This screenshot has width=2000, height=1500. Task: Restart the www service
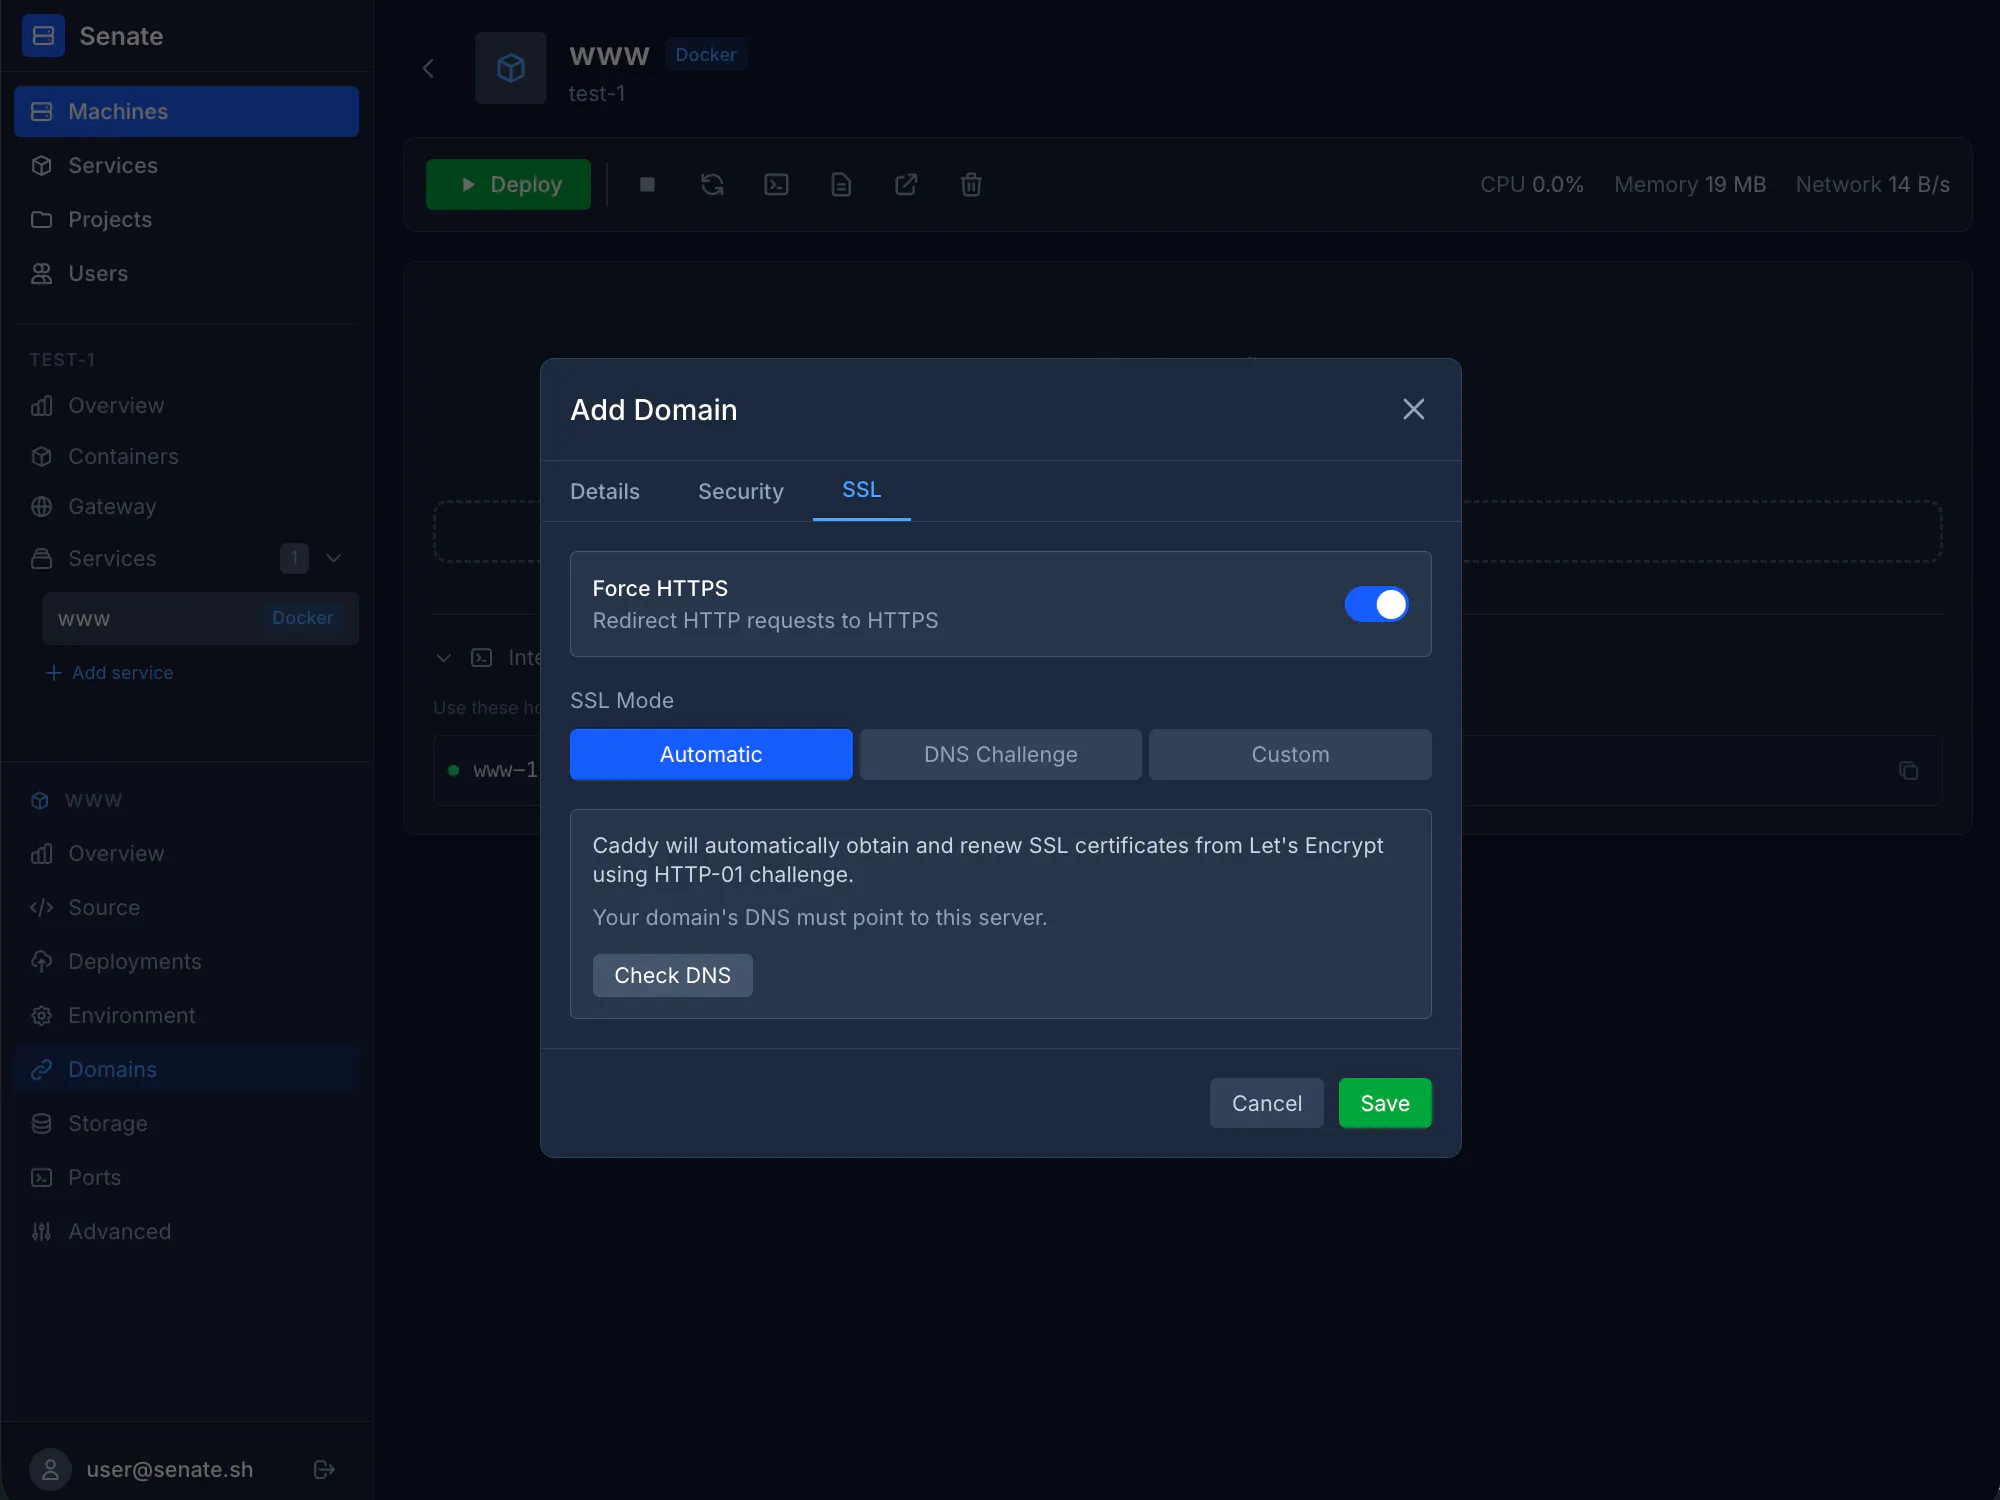pyautogui.click(x=712, y=184)
